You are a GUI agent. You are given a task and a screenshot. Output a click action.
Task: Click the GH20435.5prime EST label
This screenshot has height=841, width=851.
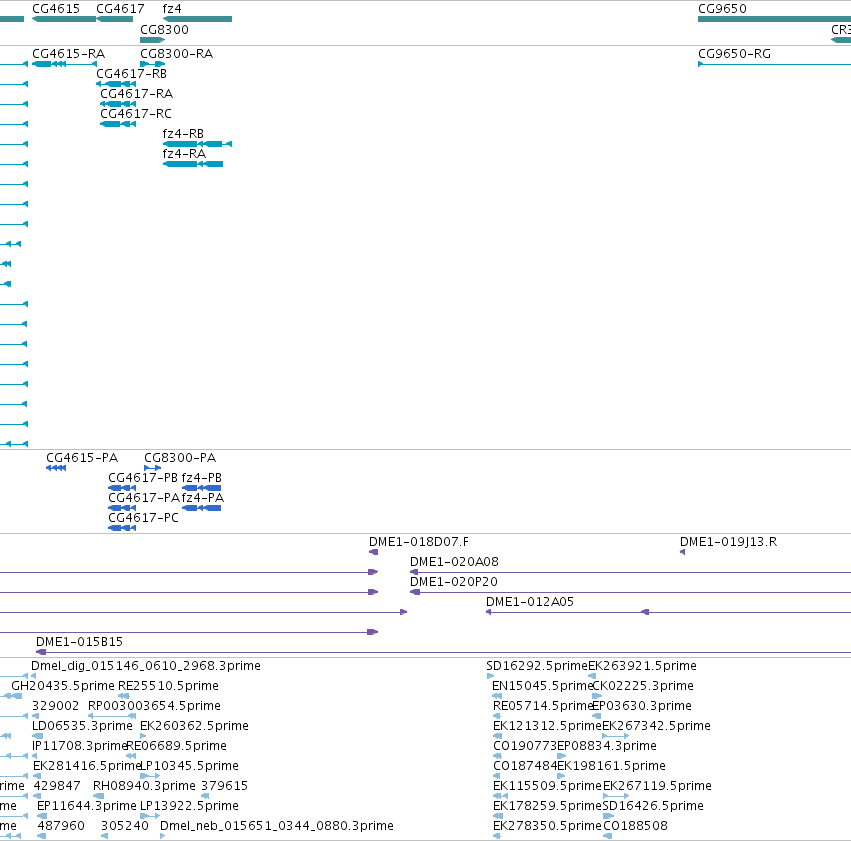(63, 686)
